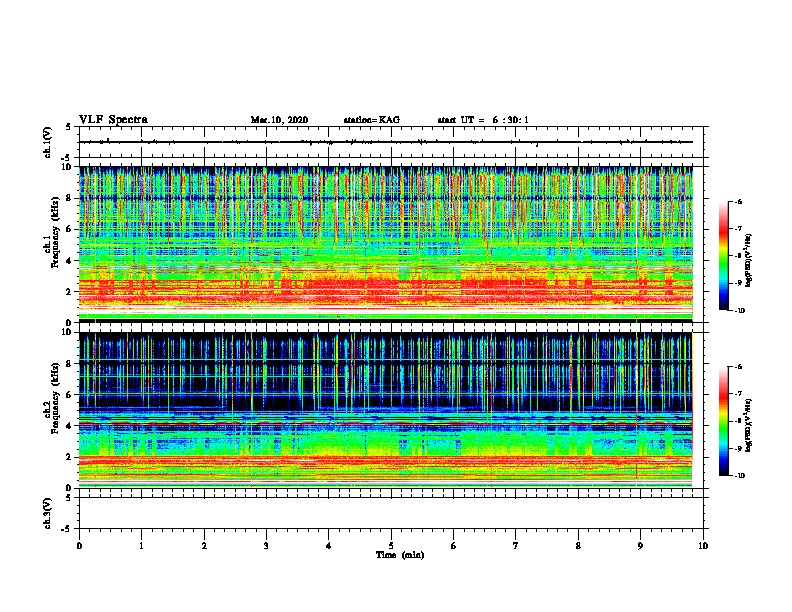
Task: Select the date text "Mar.10, 2020"
Action: pos(279,120)
